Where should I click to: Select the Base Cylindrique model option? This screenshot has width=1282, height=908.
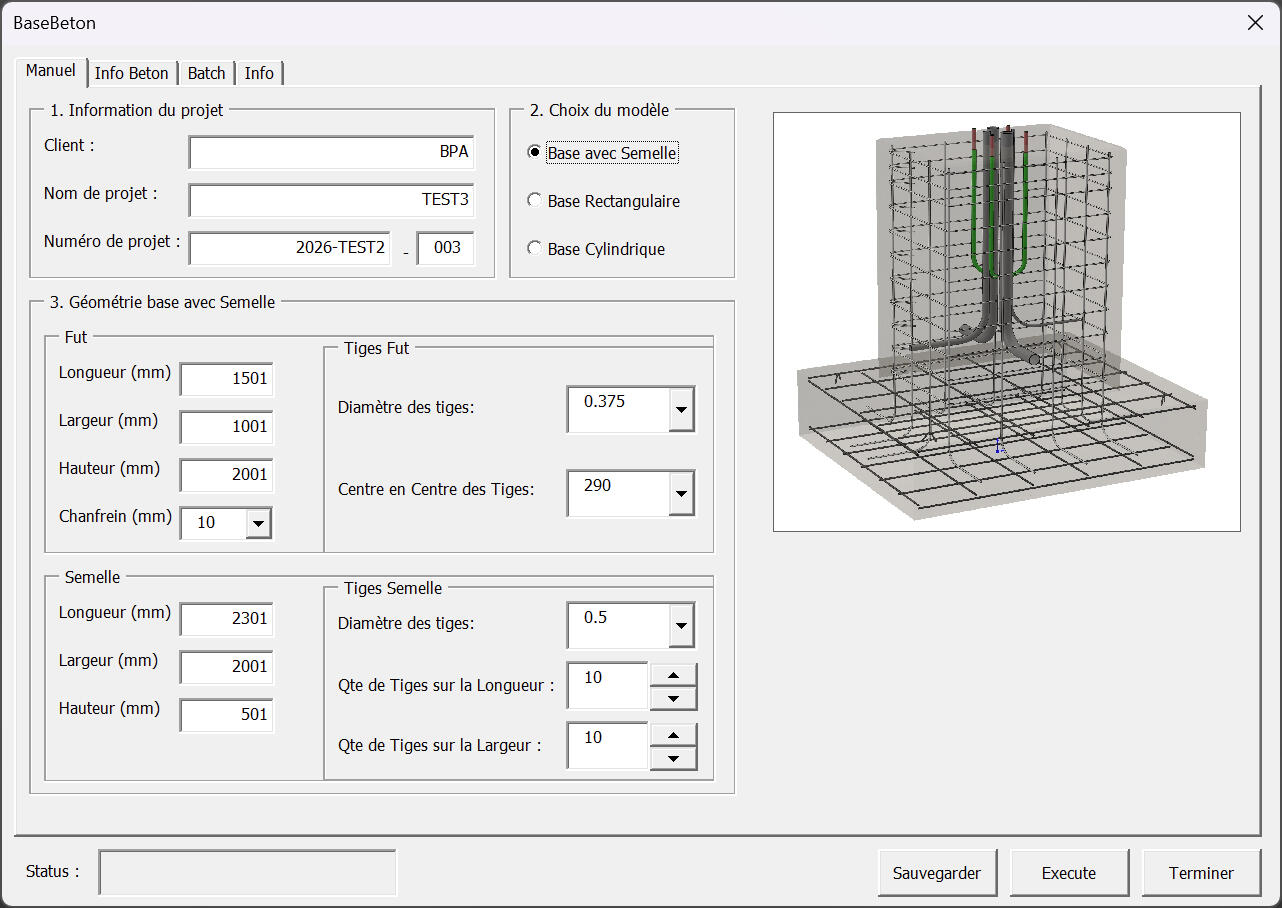click(534, 248)
